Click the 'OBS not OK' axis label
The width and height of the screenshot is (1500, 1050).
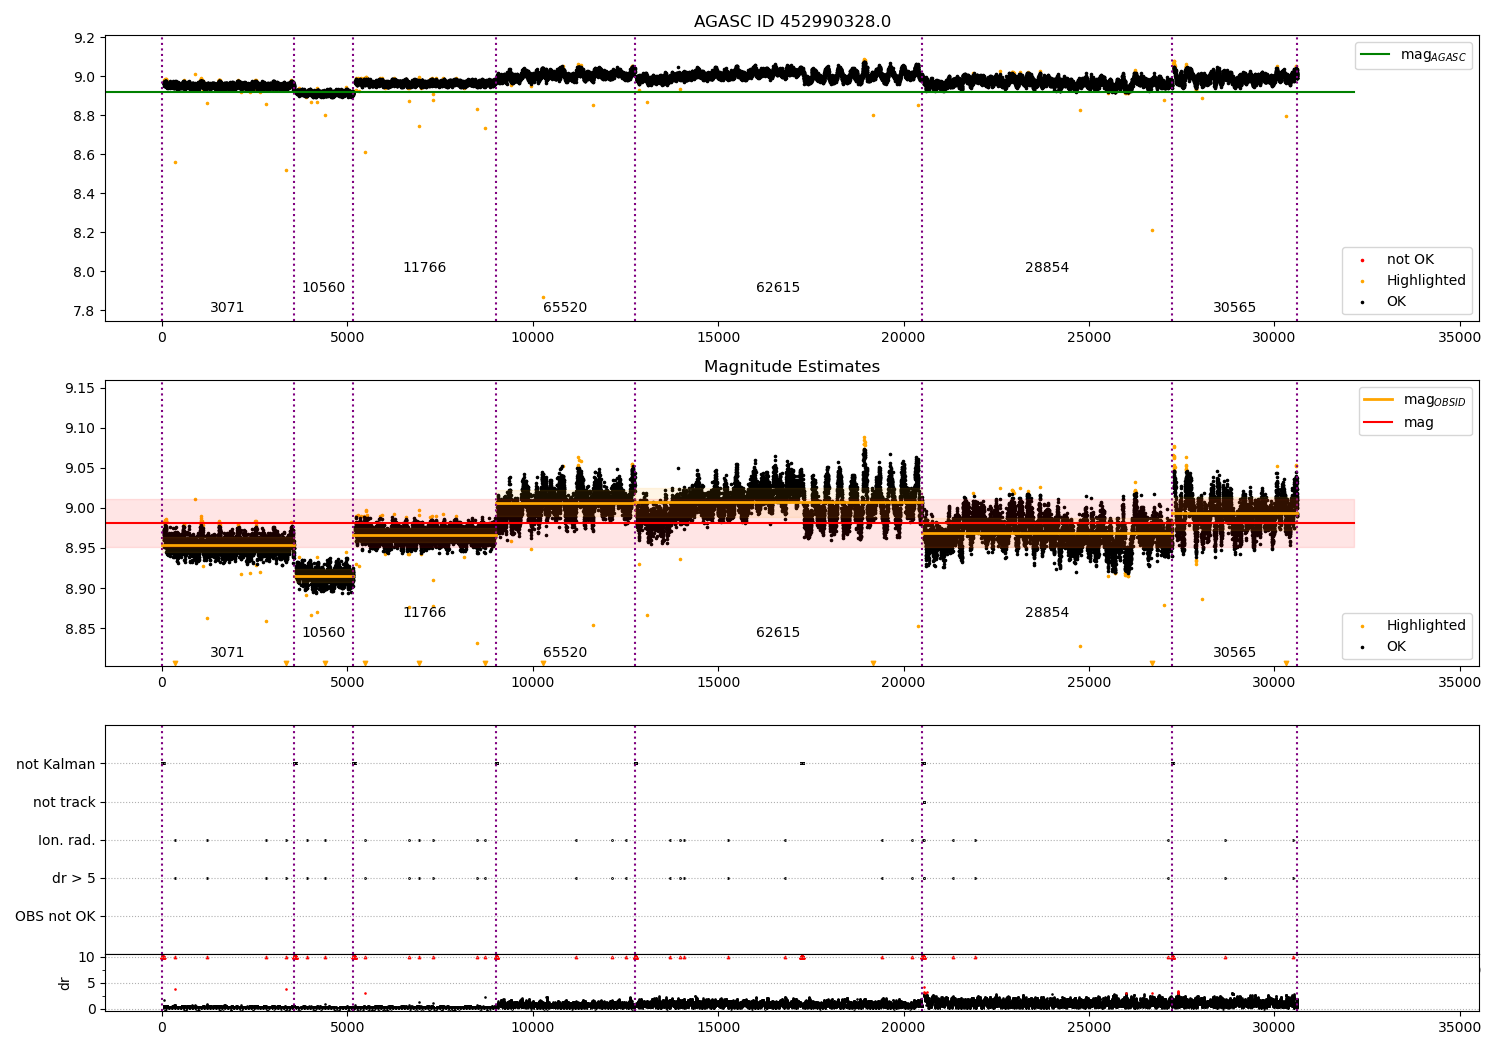[x=56, y=917]
